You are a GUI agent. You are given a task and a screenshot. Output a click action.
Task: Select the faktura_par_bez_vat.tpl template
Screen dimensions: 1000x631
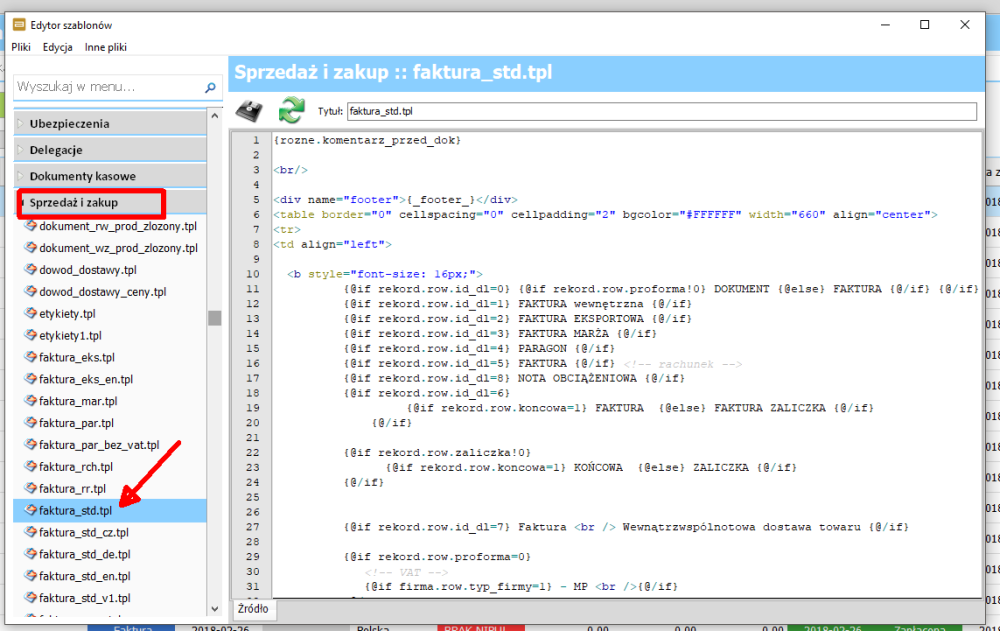coord(99,445)
